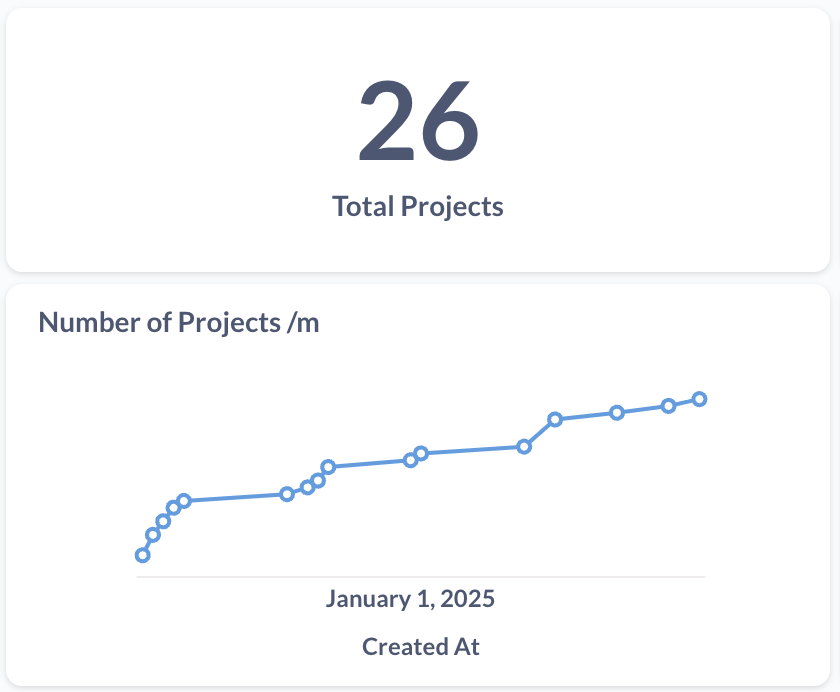The width and height of the screenshot is (840, 692).
Task: Click the fourth-to-last data point on the line
Action: tap(555, 419)
